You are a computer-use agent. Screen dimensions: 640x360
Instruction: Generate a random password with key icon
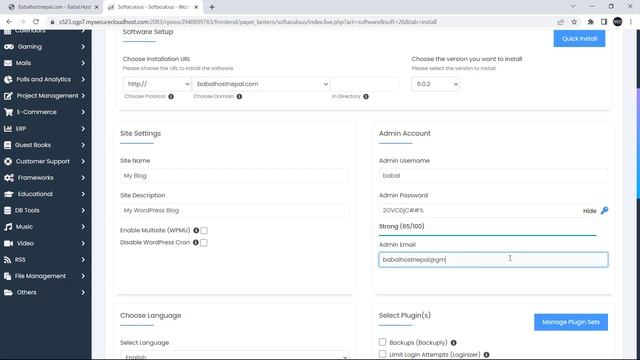604,211
